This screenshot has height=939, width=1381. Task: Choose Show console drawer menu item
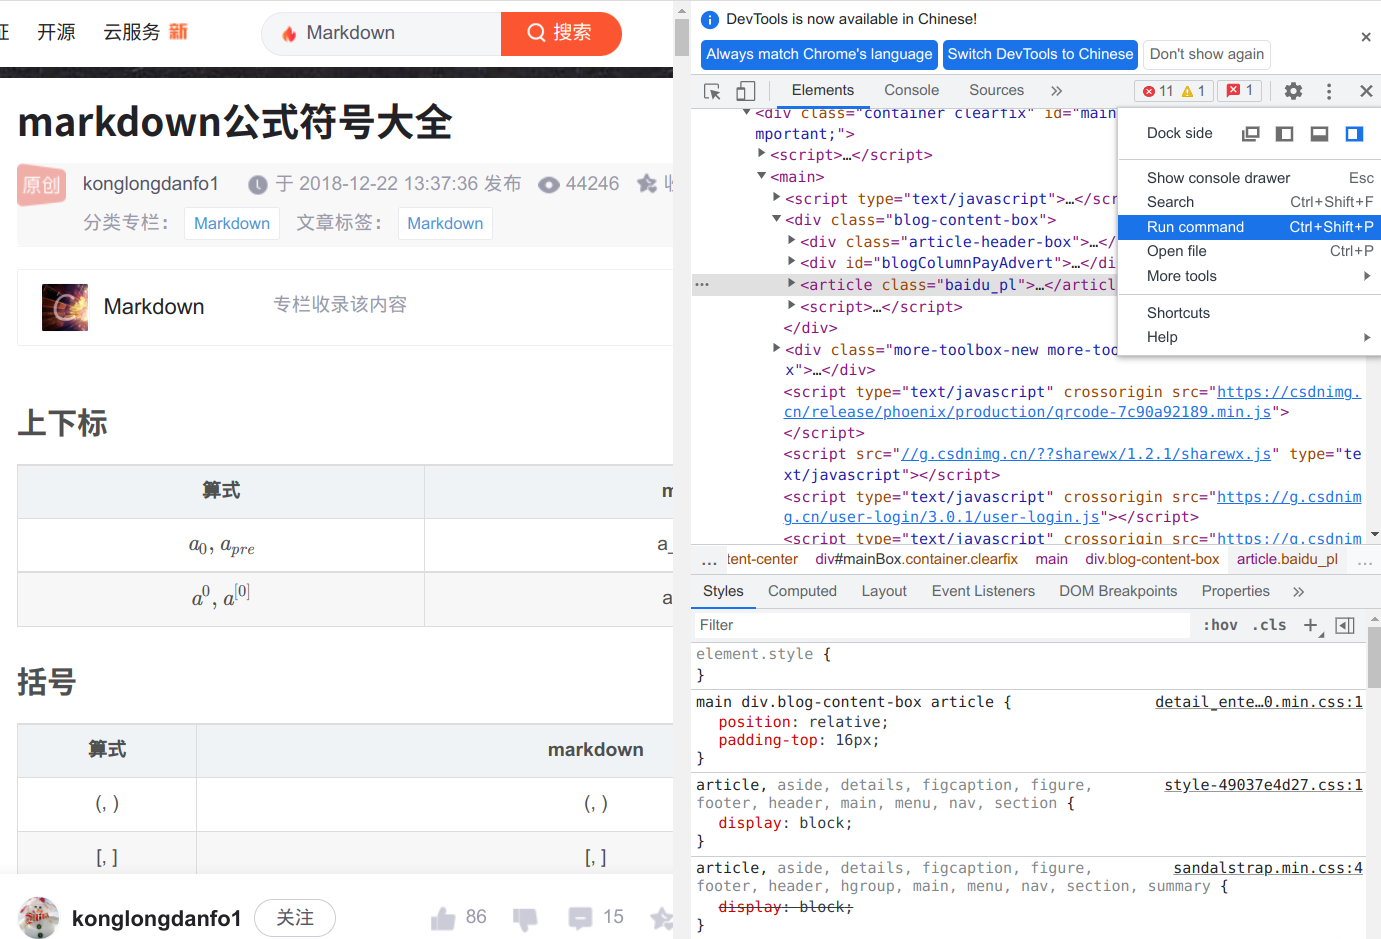(1249, 178)
